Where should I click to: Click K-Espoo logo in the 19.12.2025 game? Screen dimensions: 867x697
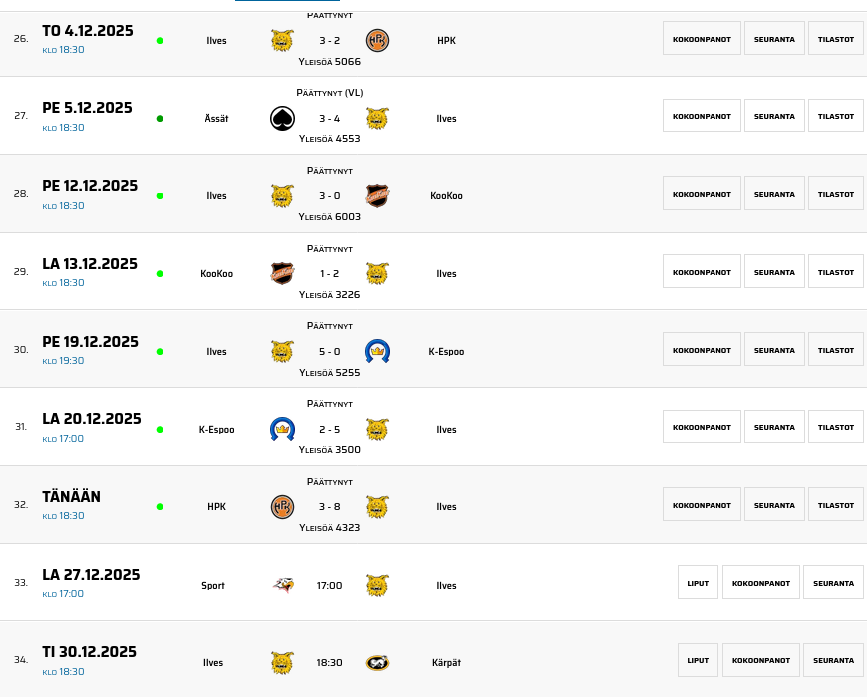click(377, 352)
